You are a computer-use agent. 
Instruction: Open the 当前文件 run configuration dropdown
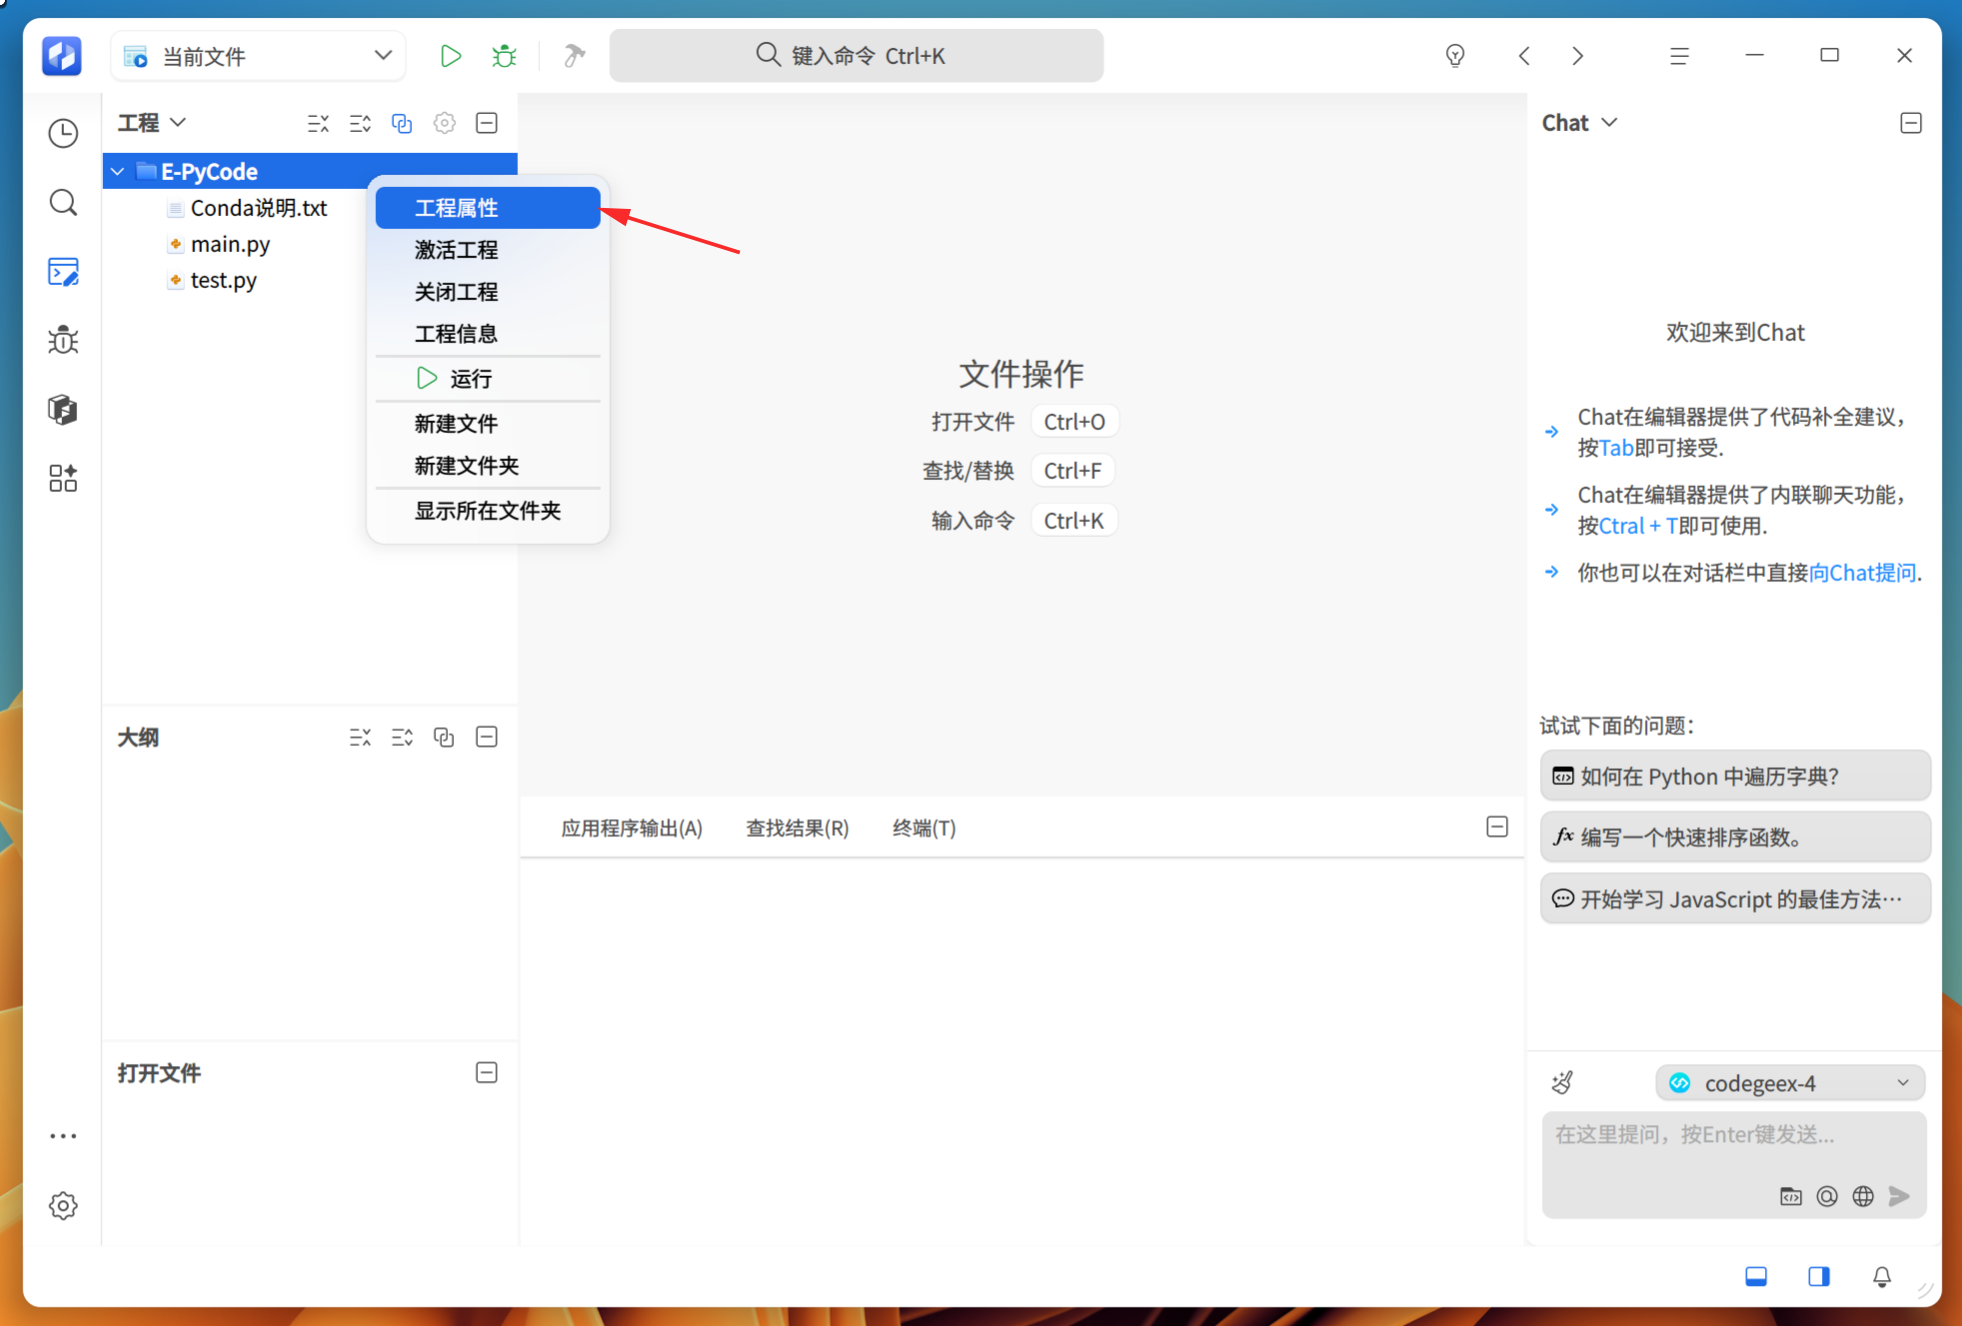coord(258,56)
